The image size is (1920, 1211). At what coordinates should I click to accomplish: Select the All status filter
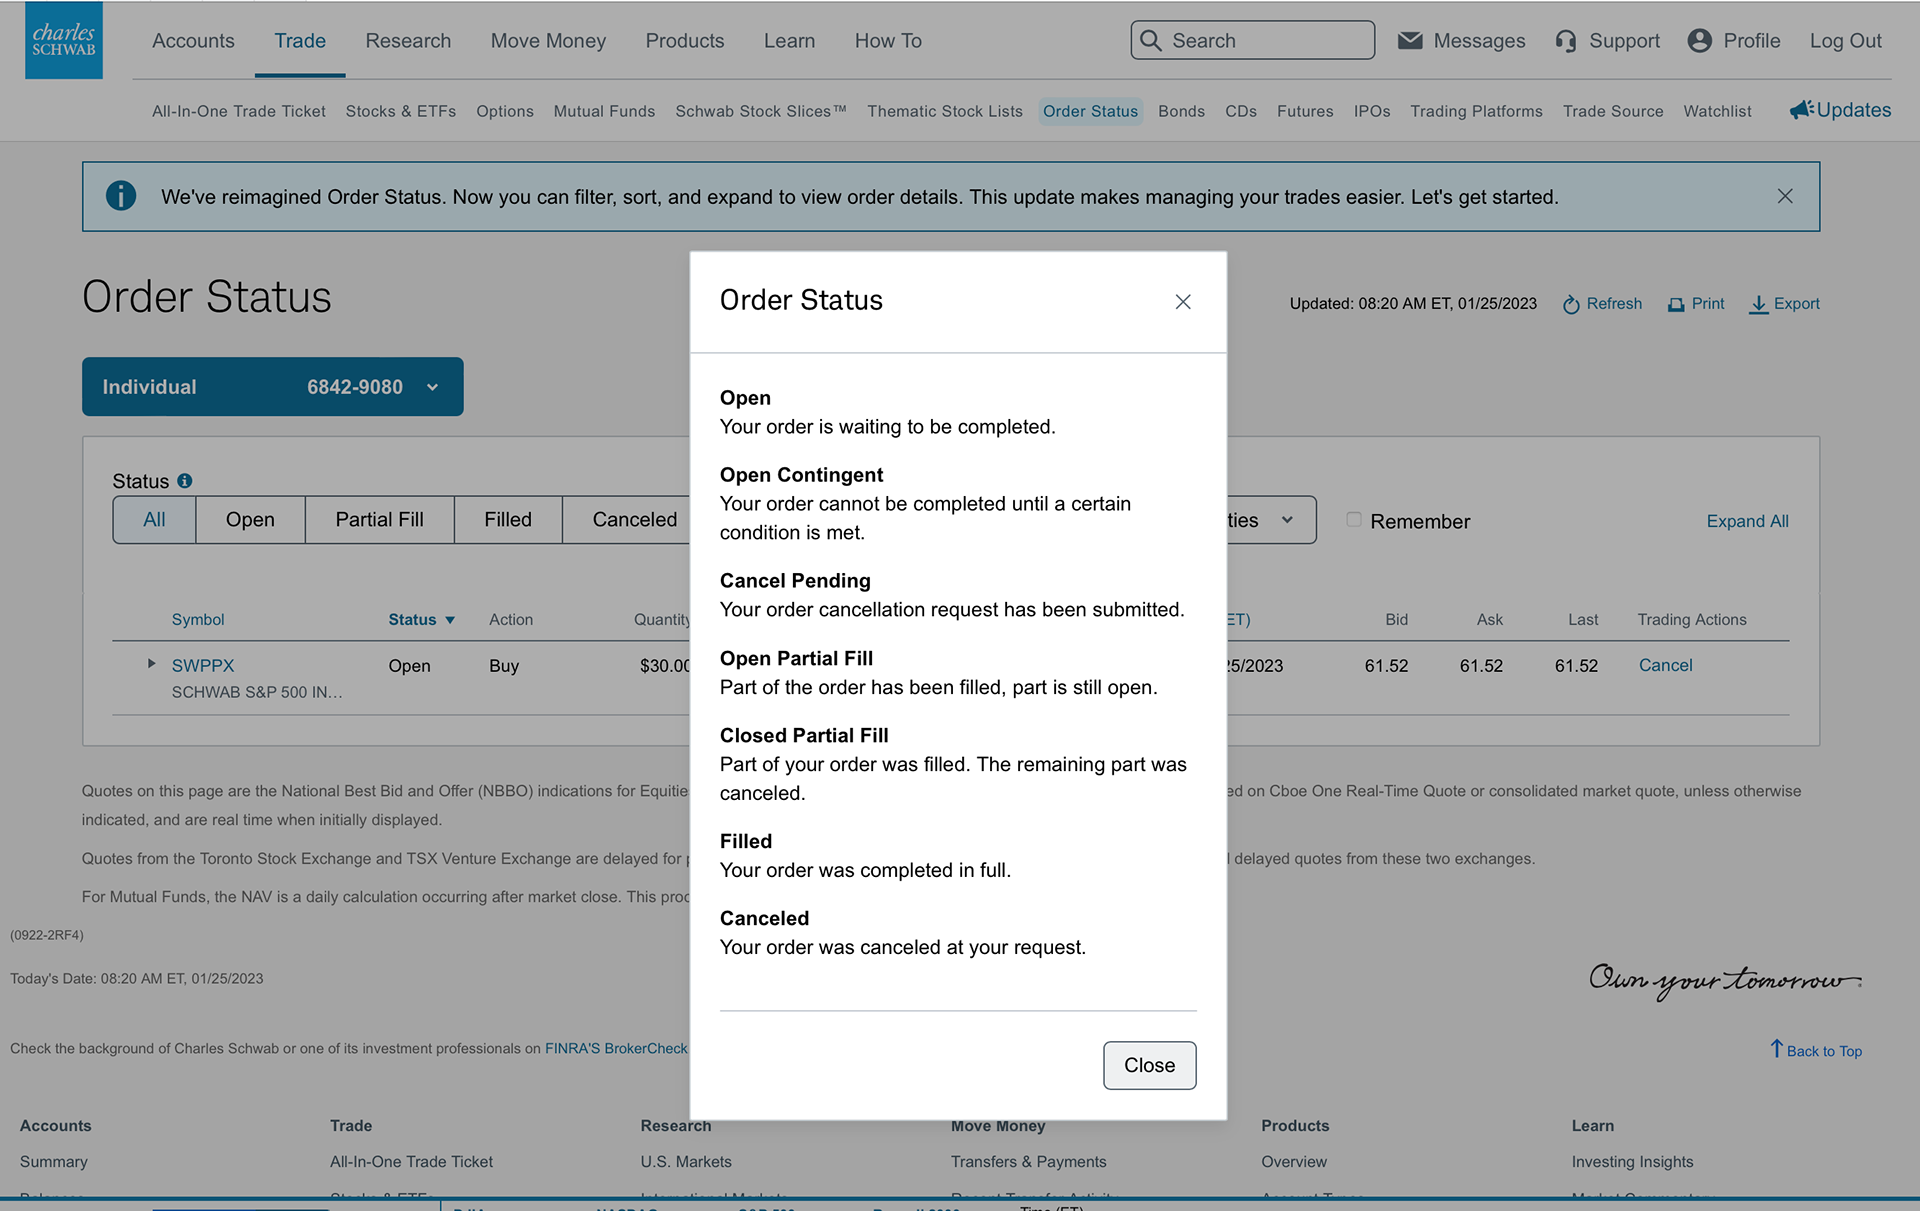[154, 520]
